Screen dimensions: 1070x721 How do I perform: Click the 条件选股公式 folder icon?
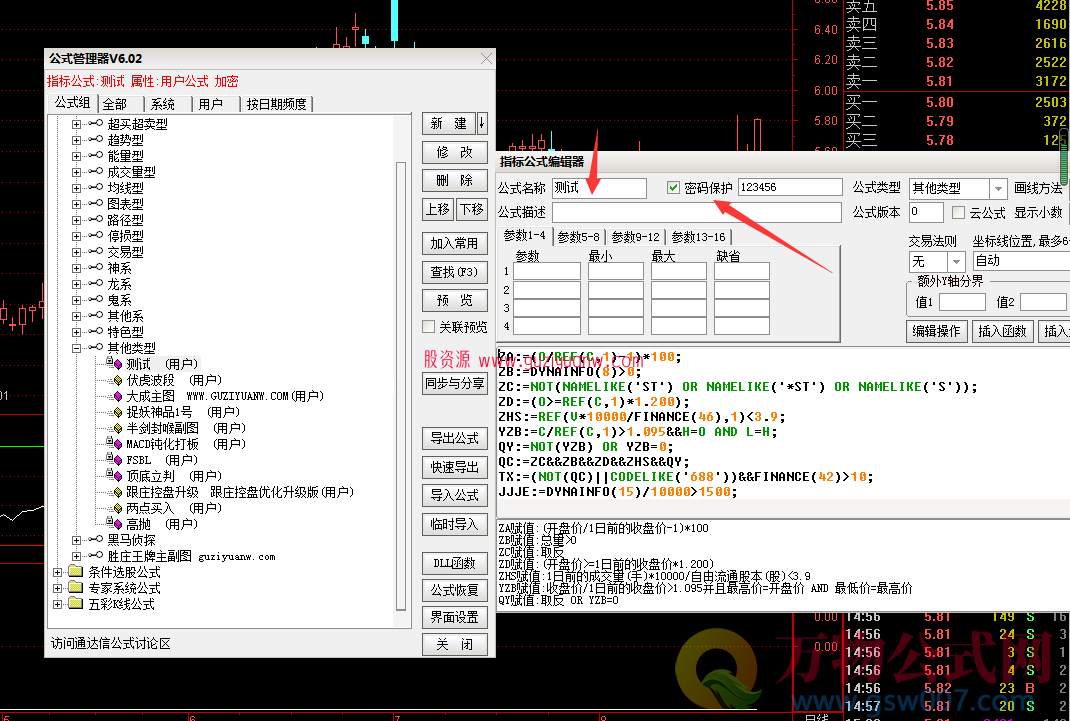click(75, 572)
